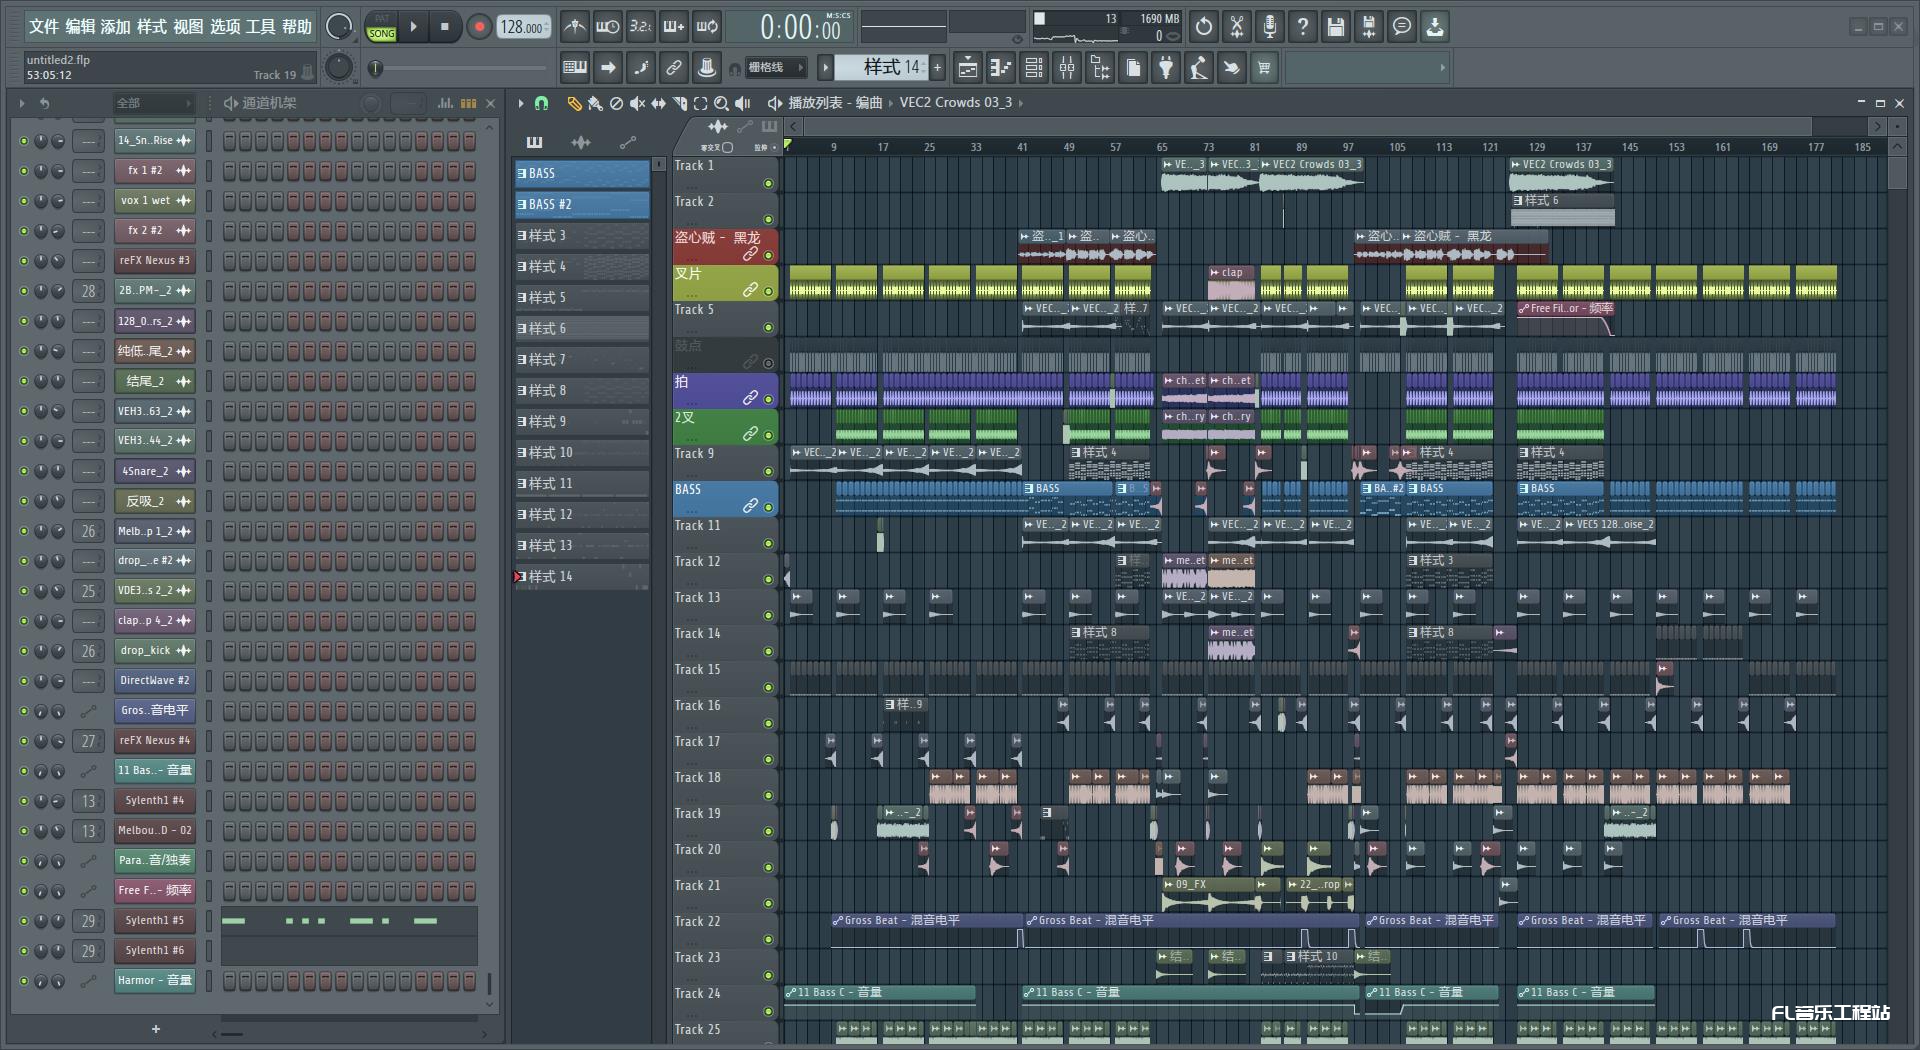Open the 样式 14 pattern selector
1920x1050 pixels.
(881, 67)
